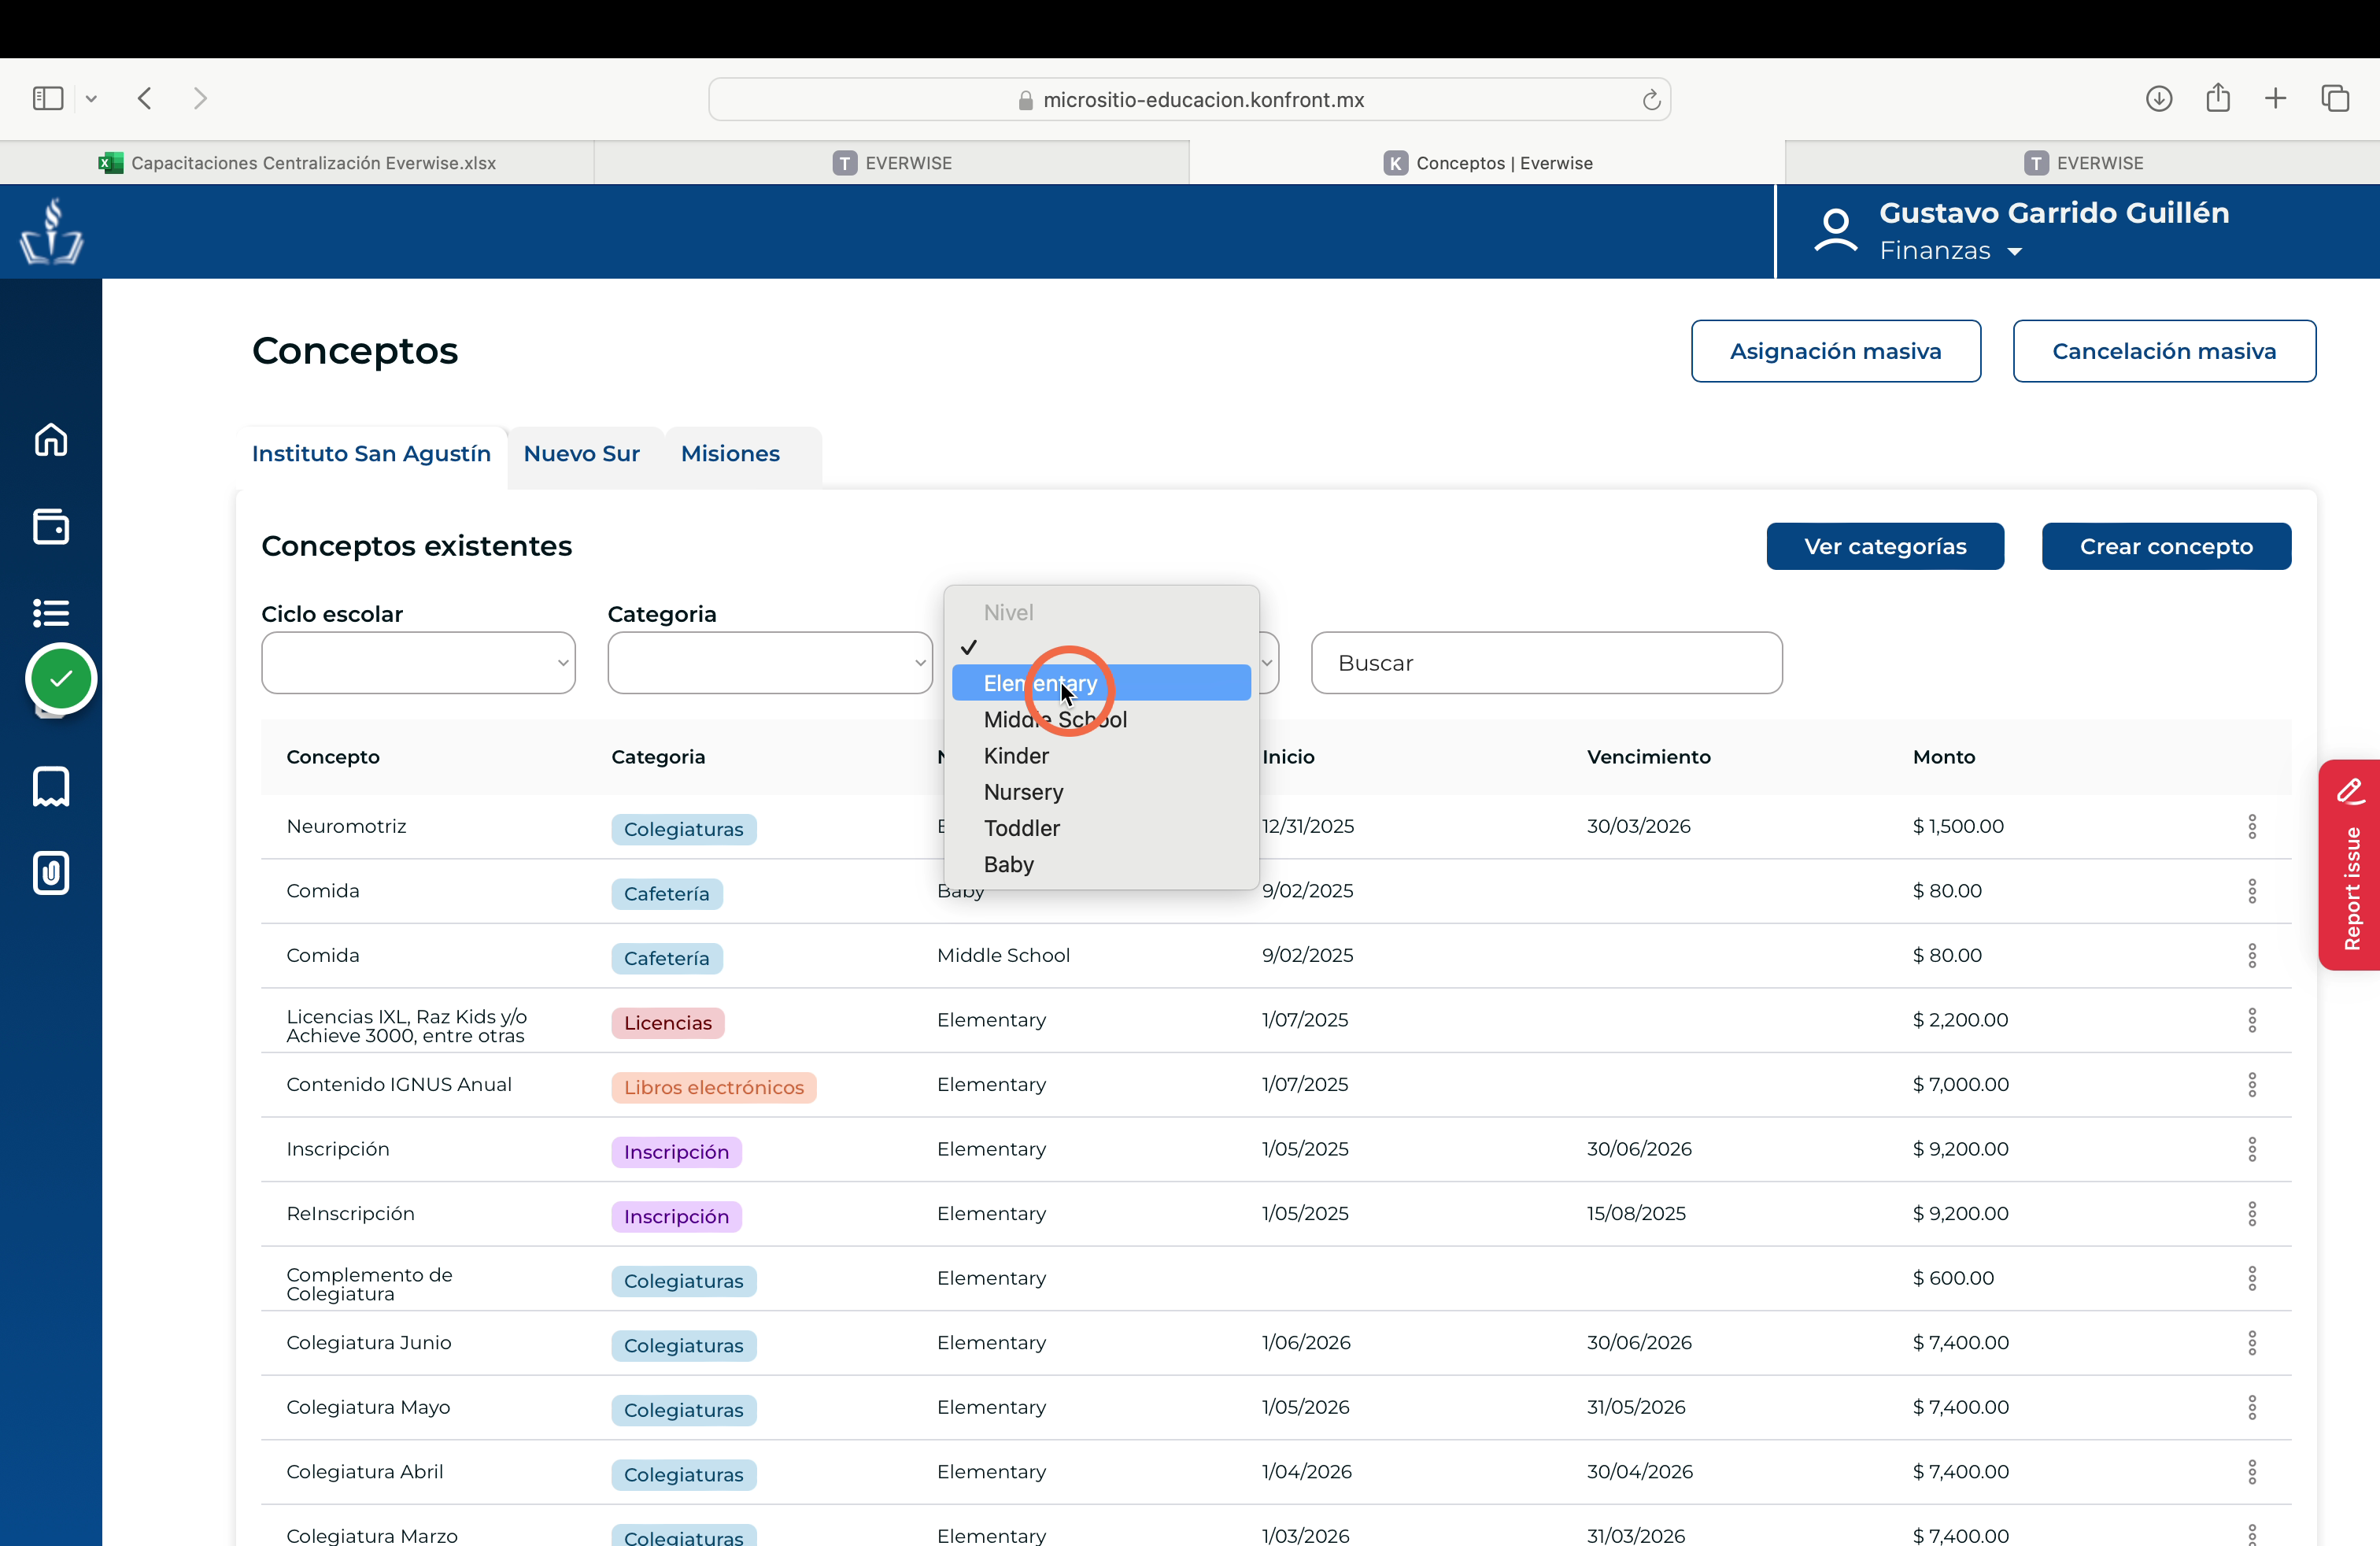Go back with Safari back arrow

[145, 98]
